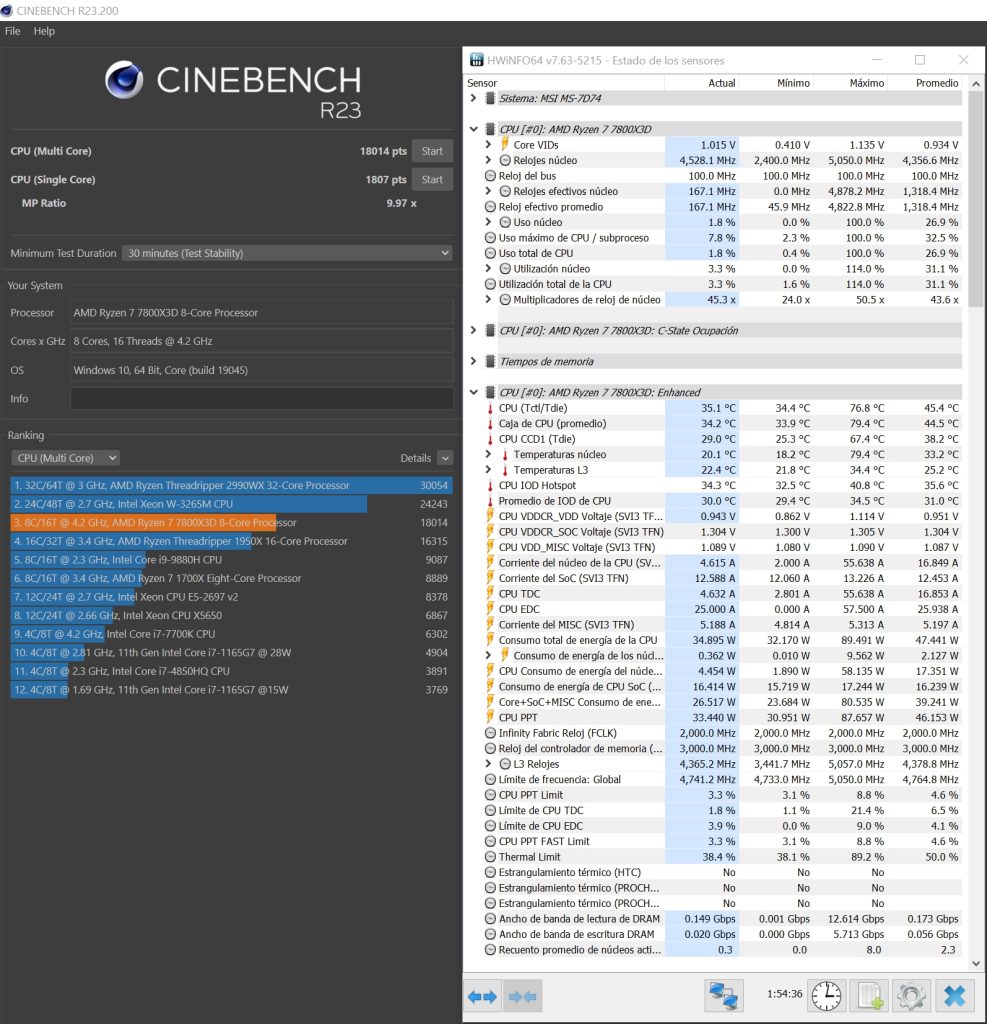Click the thermometer icon beside CPU IOD Hotspot
Screen dimensions: 987x1024
(x=490, y=485)
